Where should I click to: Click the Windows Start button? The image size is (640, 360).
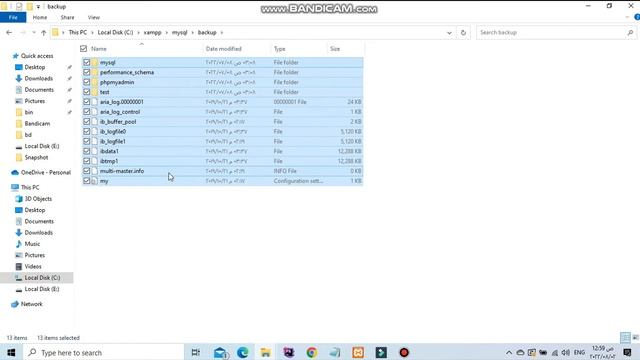11,352
